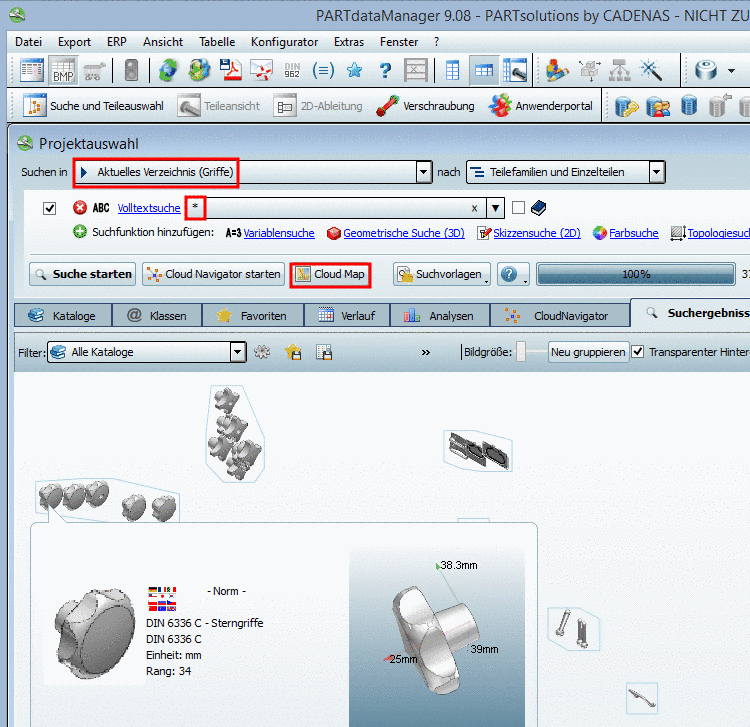Click the full text search input field
Viewport: 750px width, 727px height.
tap(335, 208)
